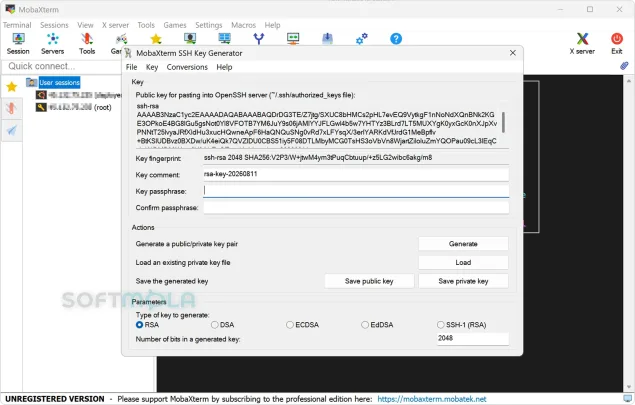Select the paper plane sidebar tab icon
Screen dimensions: 635x405
tap(12, 130)
